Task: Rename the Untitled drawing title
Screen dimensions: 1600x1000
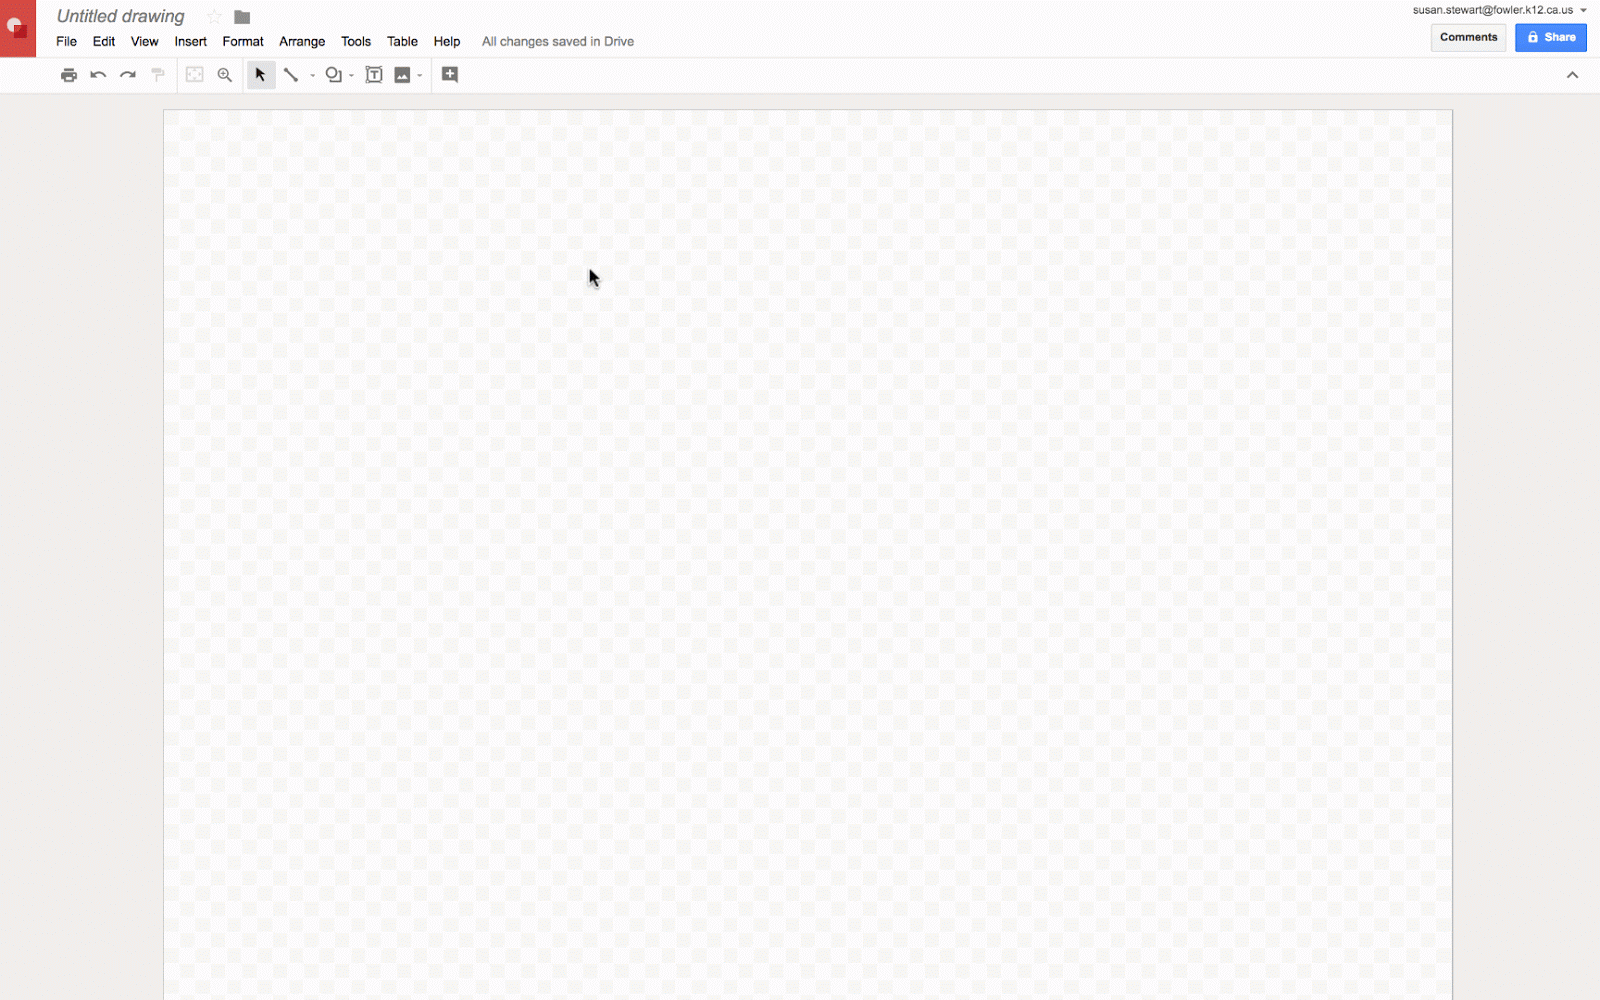Action: click(121, 16)
